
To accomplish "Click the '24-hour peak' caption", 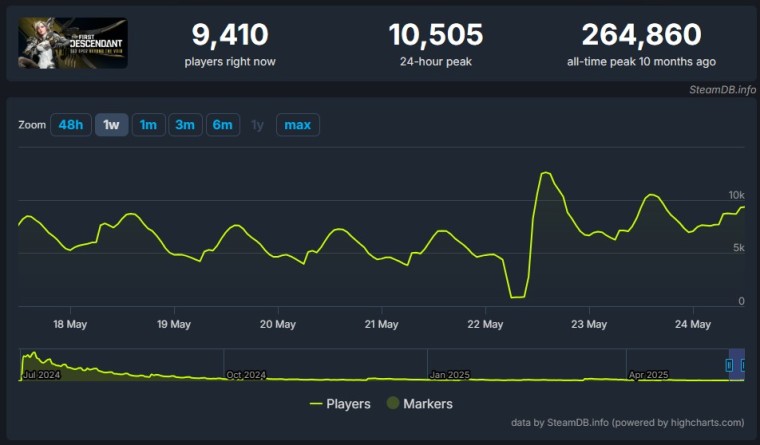I will (436, 62).
